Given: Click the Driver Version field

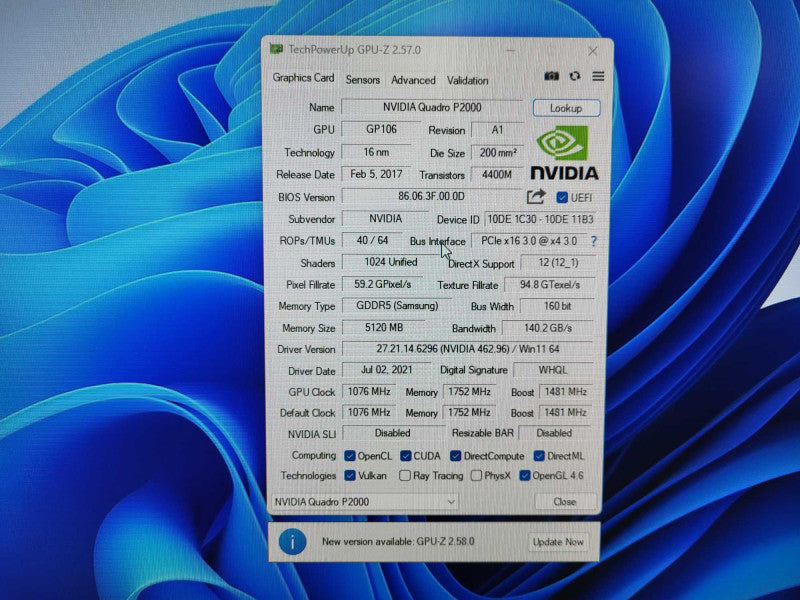Looking at the screenshot, I should click(x=467, y=349).
